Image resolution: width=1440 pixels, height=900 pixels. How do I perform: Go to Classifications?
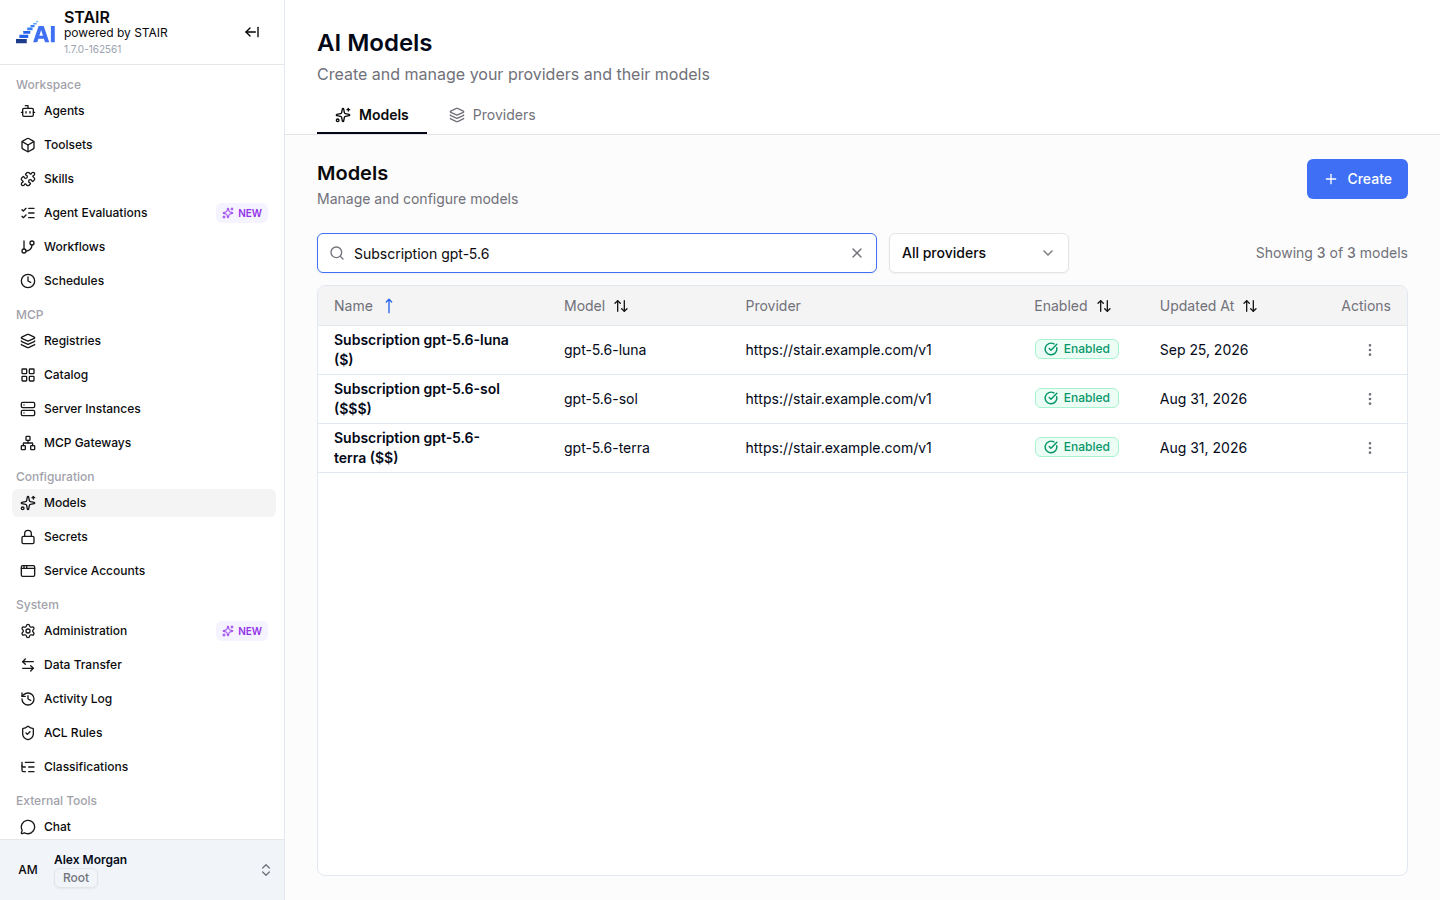[x=144, y=767]
